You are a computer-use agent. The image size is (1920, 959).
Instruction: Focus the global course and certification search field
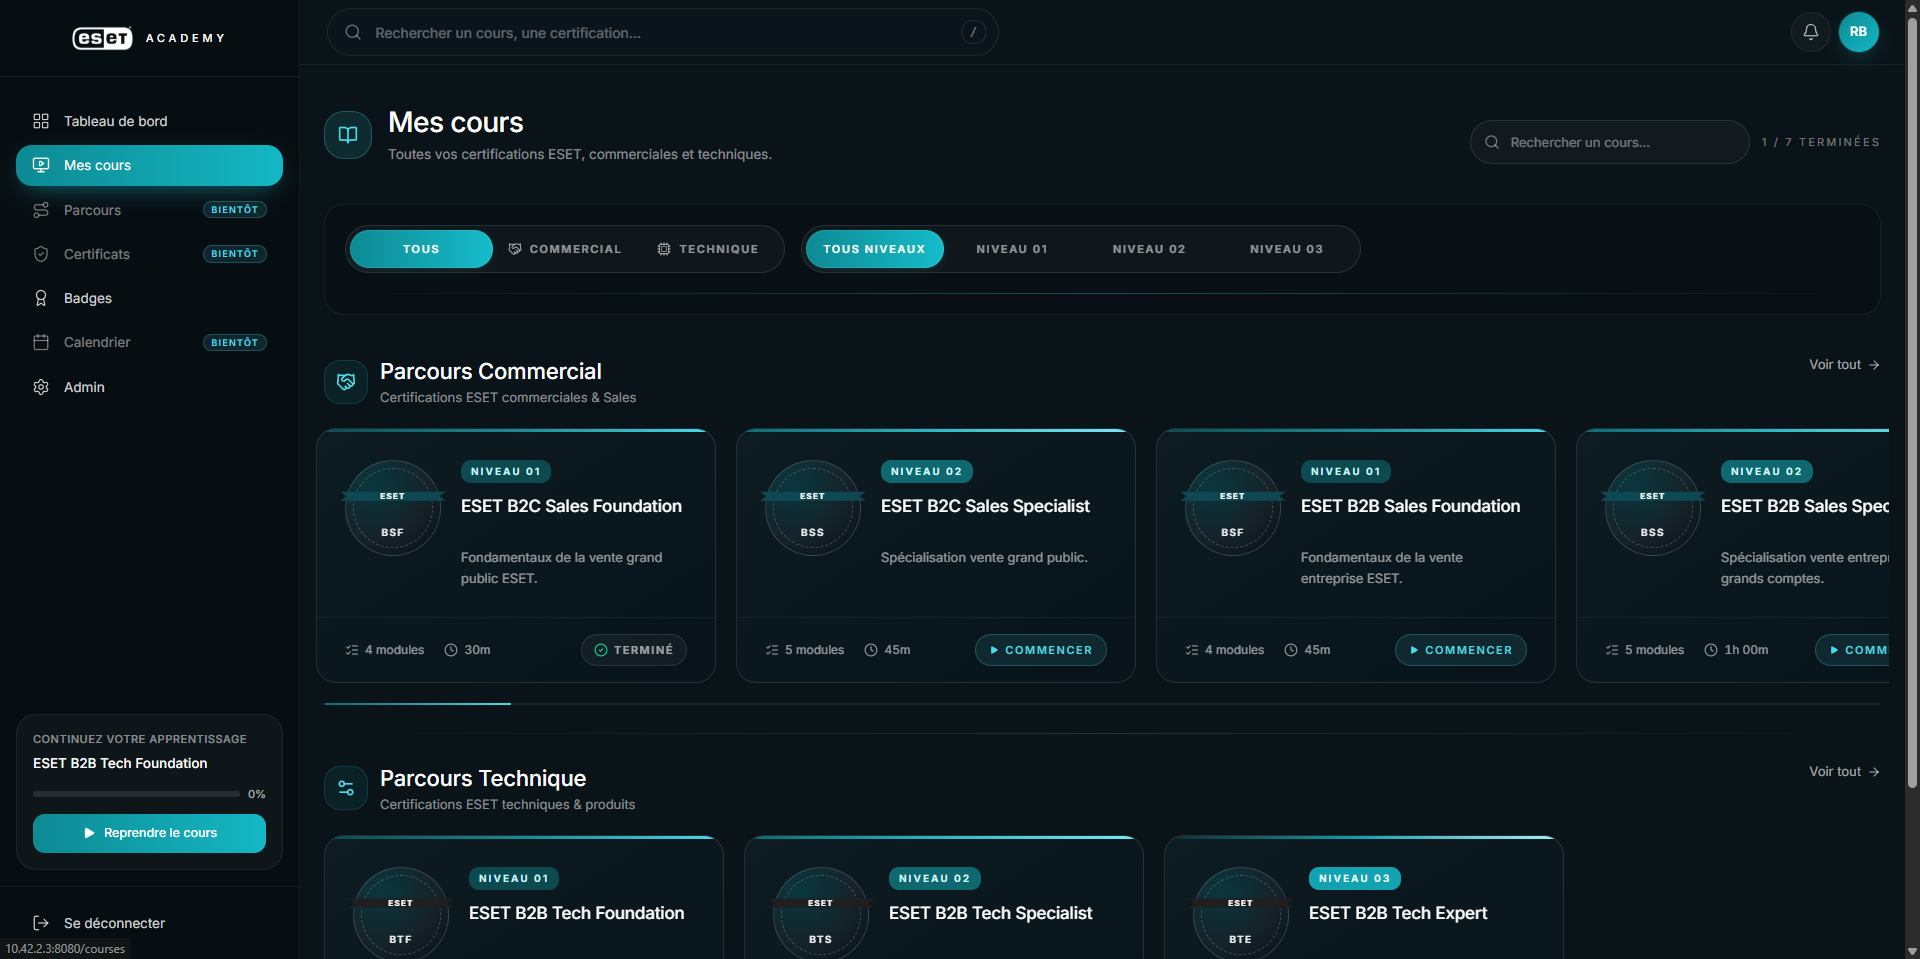(x=662, y=33)
